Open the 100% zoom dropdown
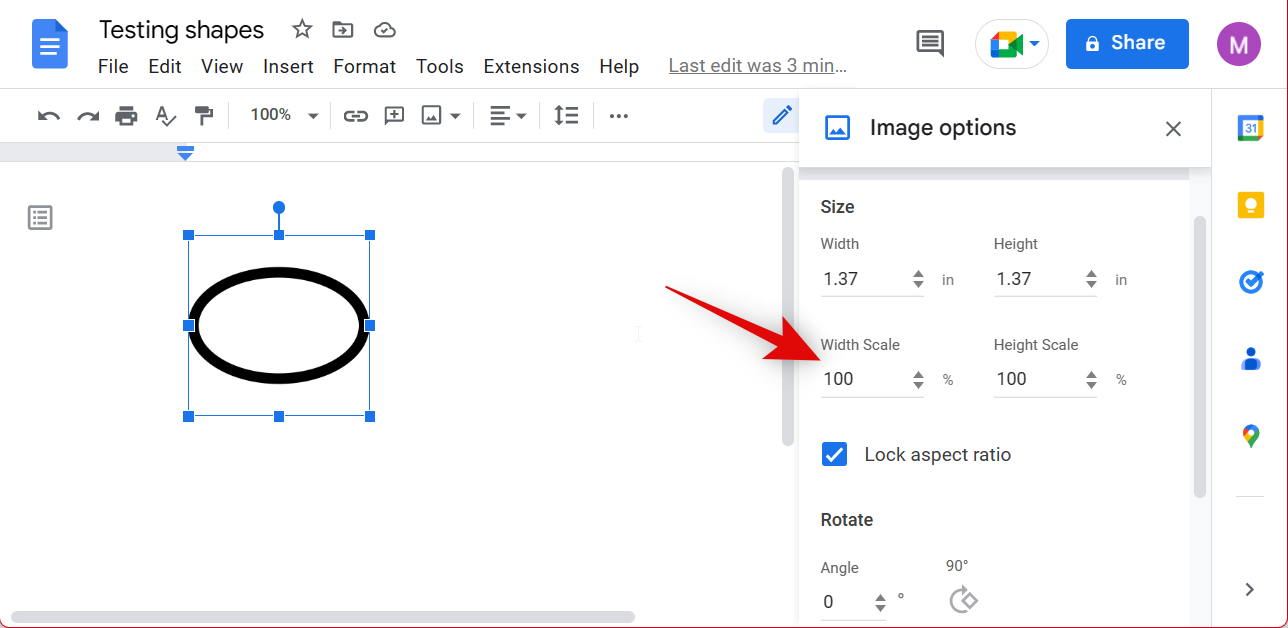 coord(284,116)
